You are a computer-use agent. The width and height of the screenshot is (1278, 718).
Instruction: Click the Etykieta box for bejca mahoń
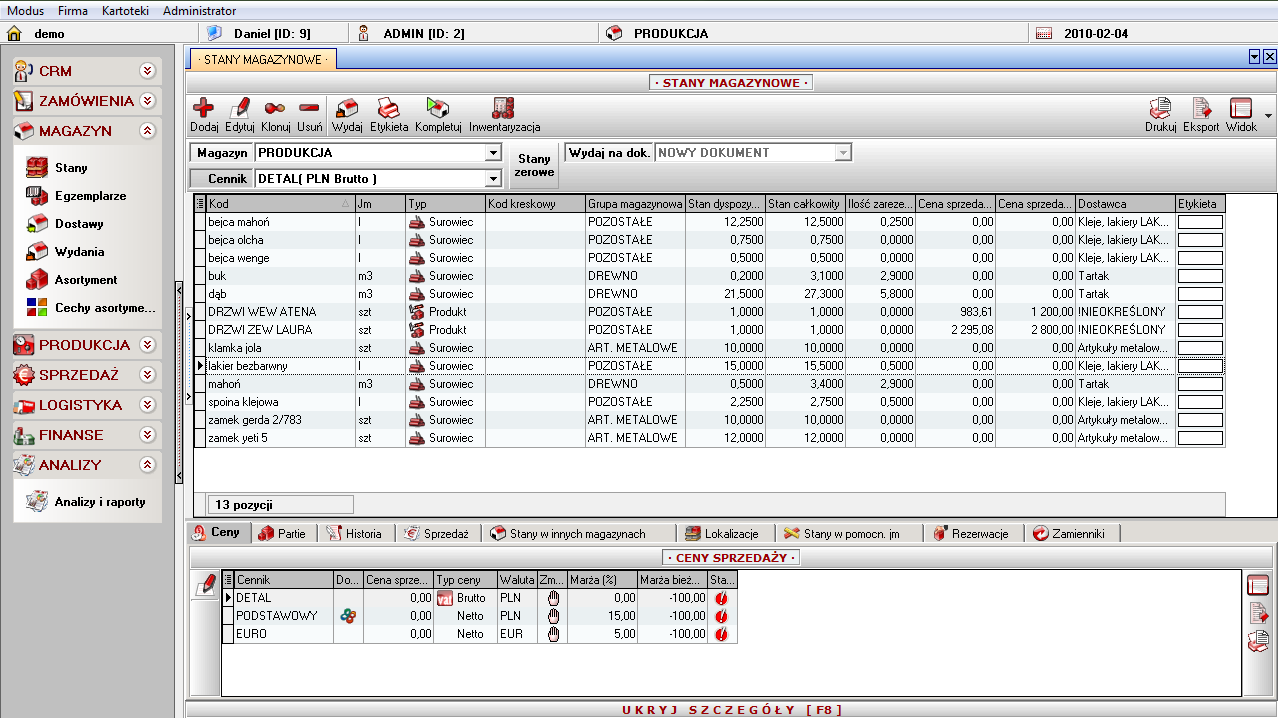[x=1200, y=222]
